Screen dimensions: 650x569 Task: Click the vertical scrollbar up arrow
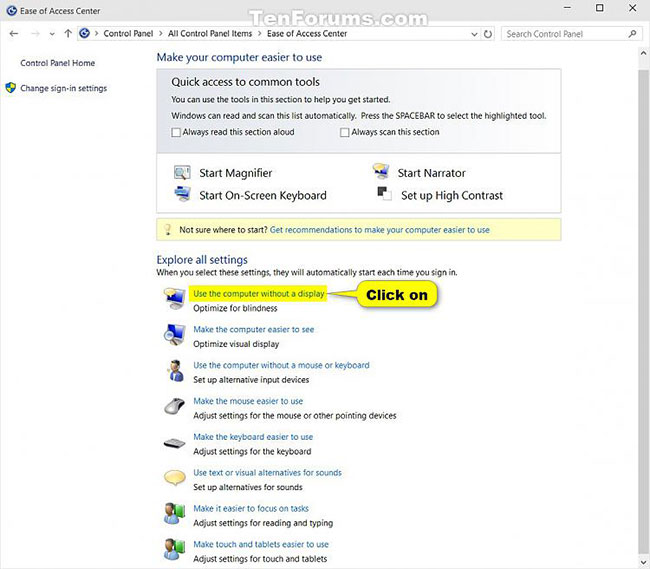pyautogui.click(x=643, y=53)
